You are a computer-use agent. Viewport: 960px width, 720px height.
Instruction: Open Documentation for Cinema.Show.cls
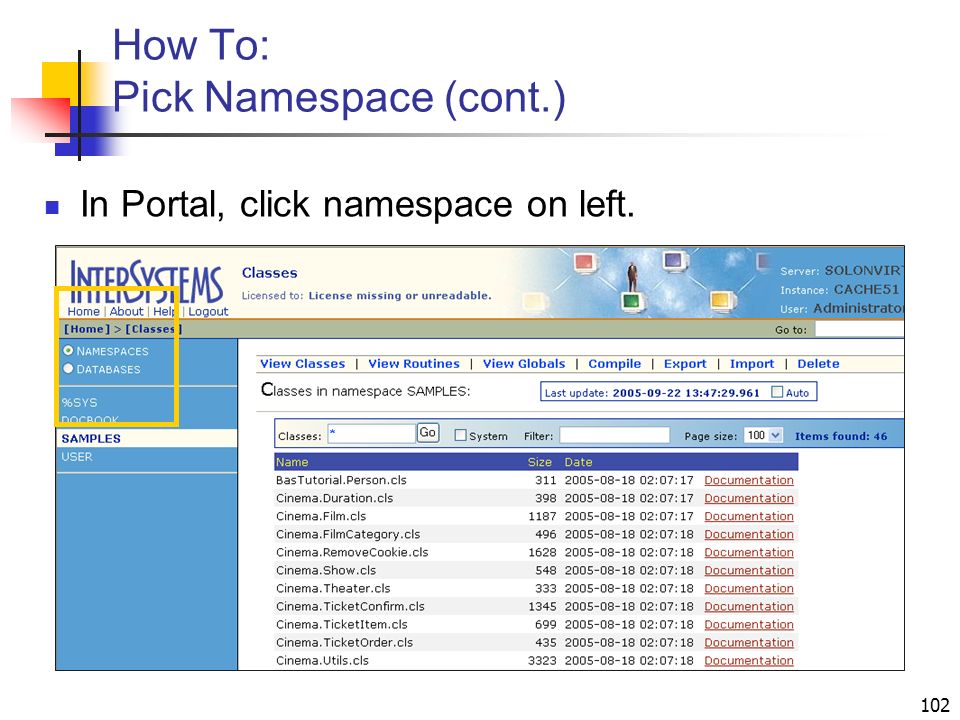[749, 571]
